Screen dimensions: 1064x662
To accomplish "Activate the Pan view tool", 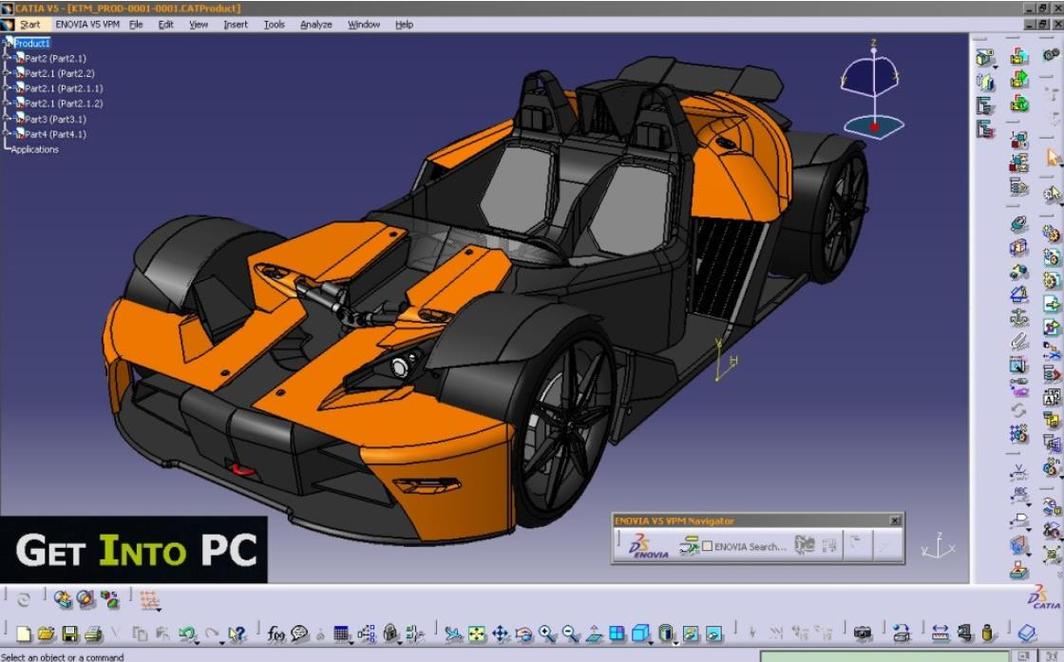I will (x=499, y=634).
